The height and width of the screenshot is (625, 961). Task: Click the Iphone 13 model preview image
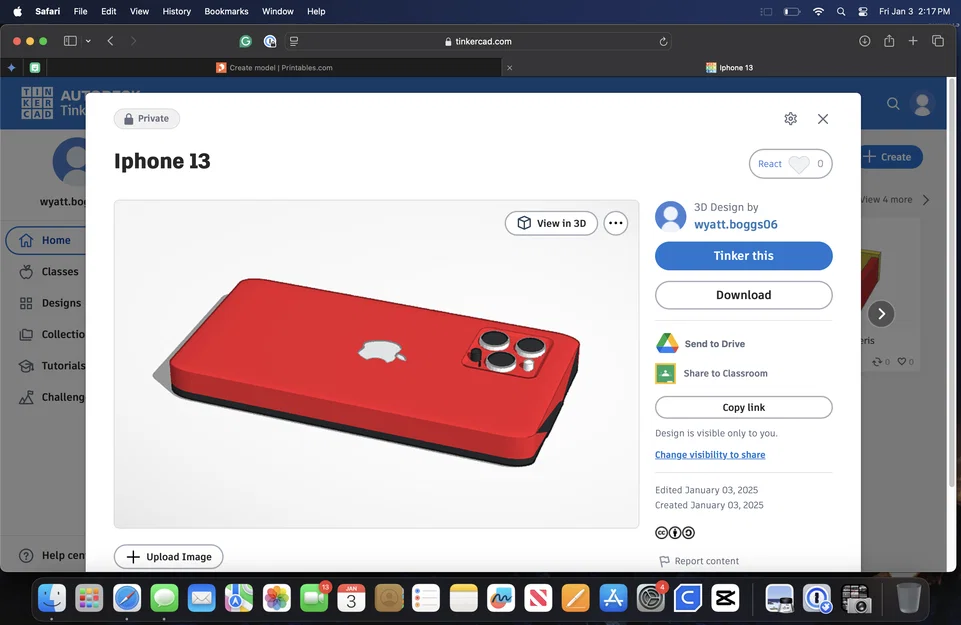click(x=376, y=364)
